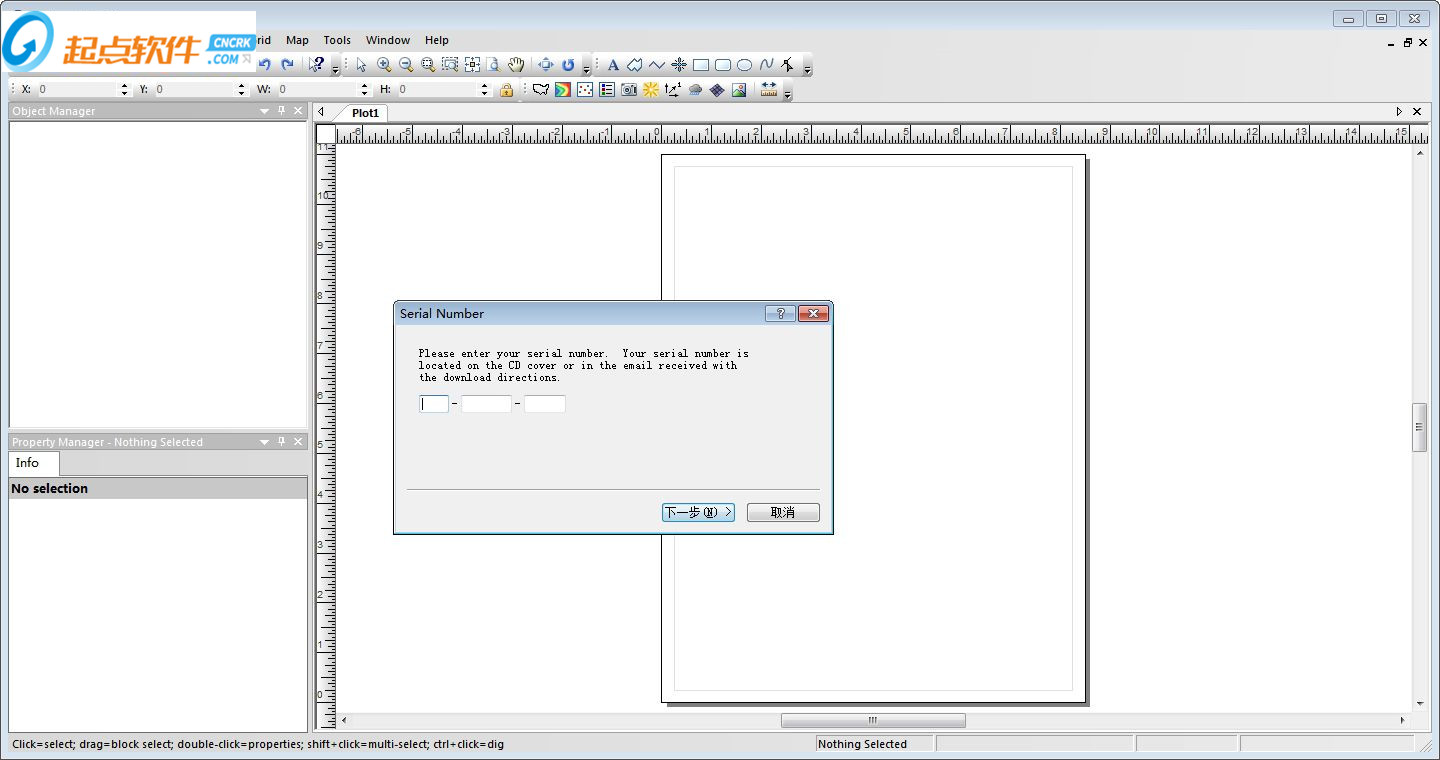Switch to the Plot1 tab
Image resolution: width=1440 pixels, height=760 pixels.
(366, 113)
